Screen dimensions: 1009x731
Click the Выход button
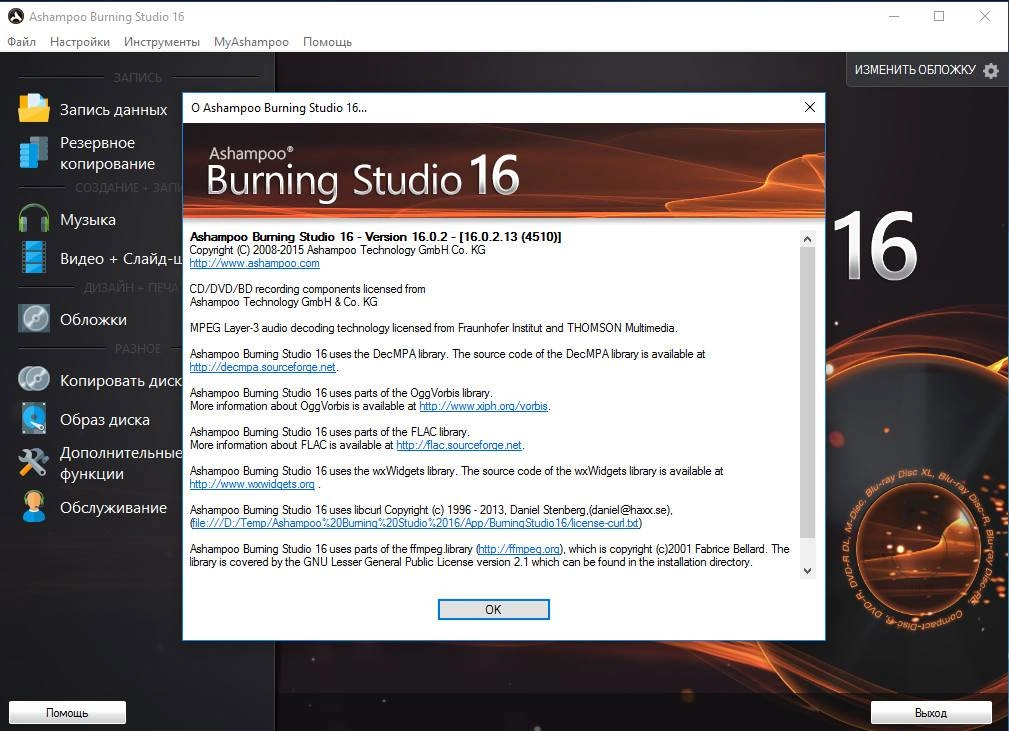tap(930, 712)
